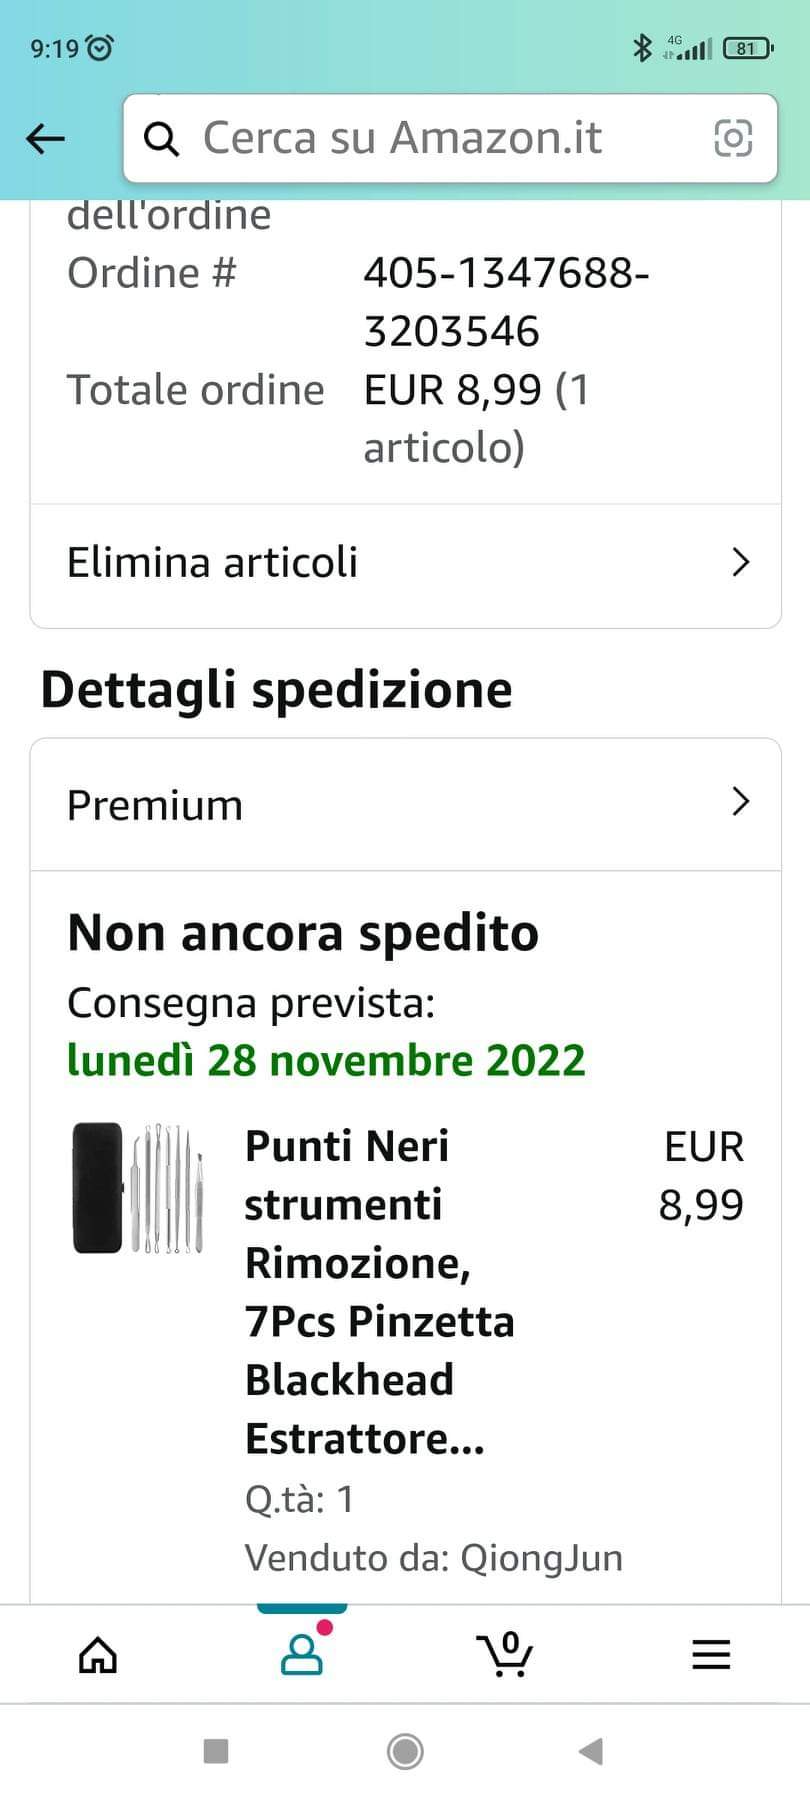Open the hamburger menu icon
This screenshot has width=810, height=1800.
coord(711,1655)
